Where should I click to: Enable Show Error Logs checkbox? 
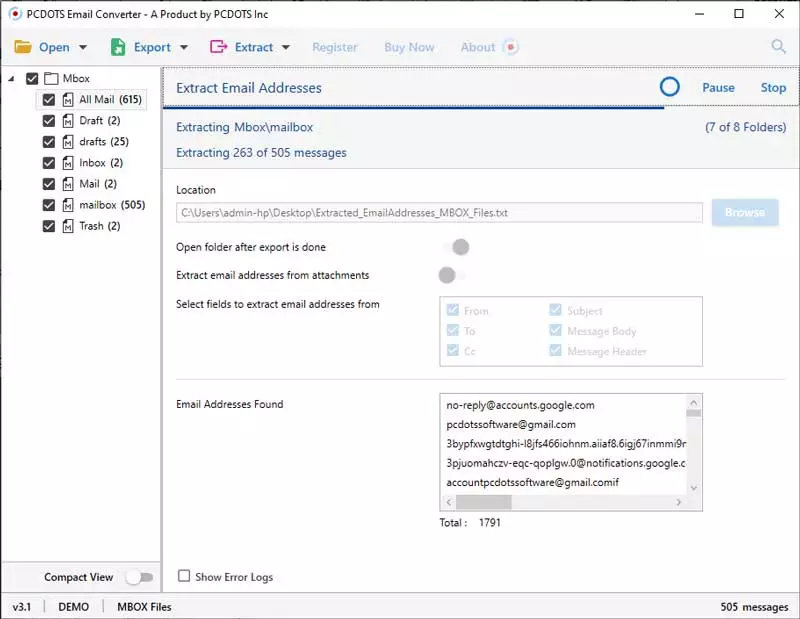(x=184, y=576)
